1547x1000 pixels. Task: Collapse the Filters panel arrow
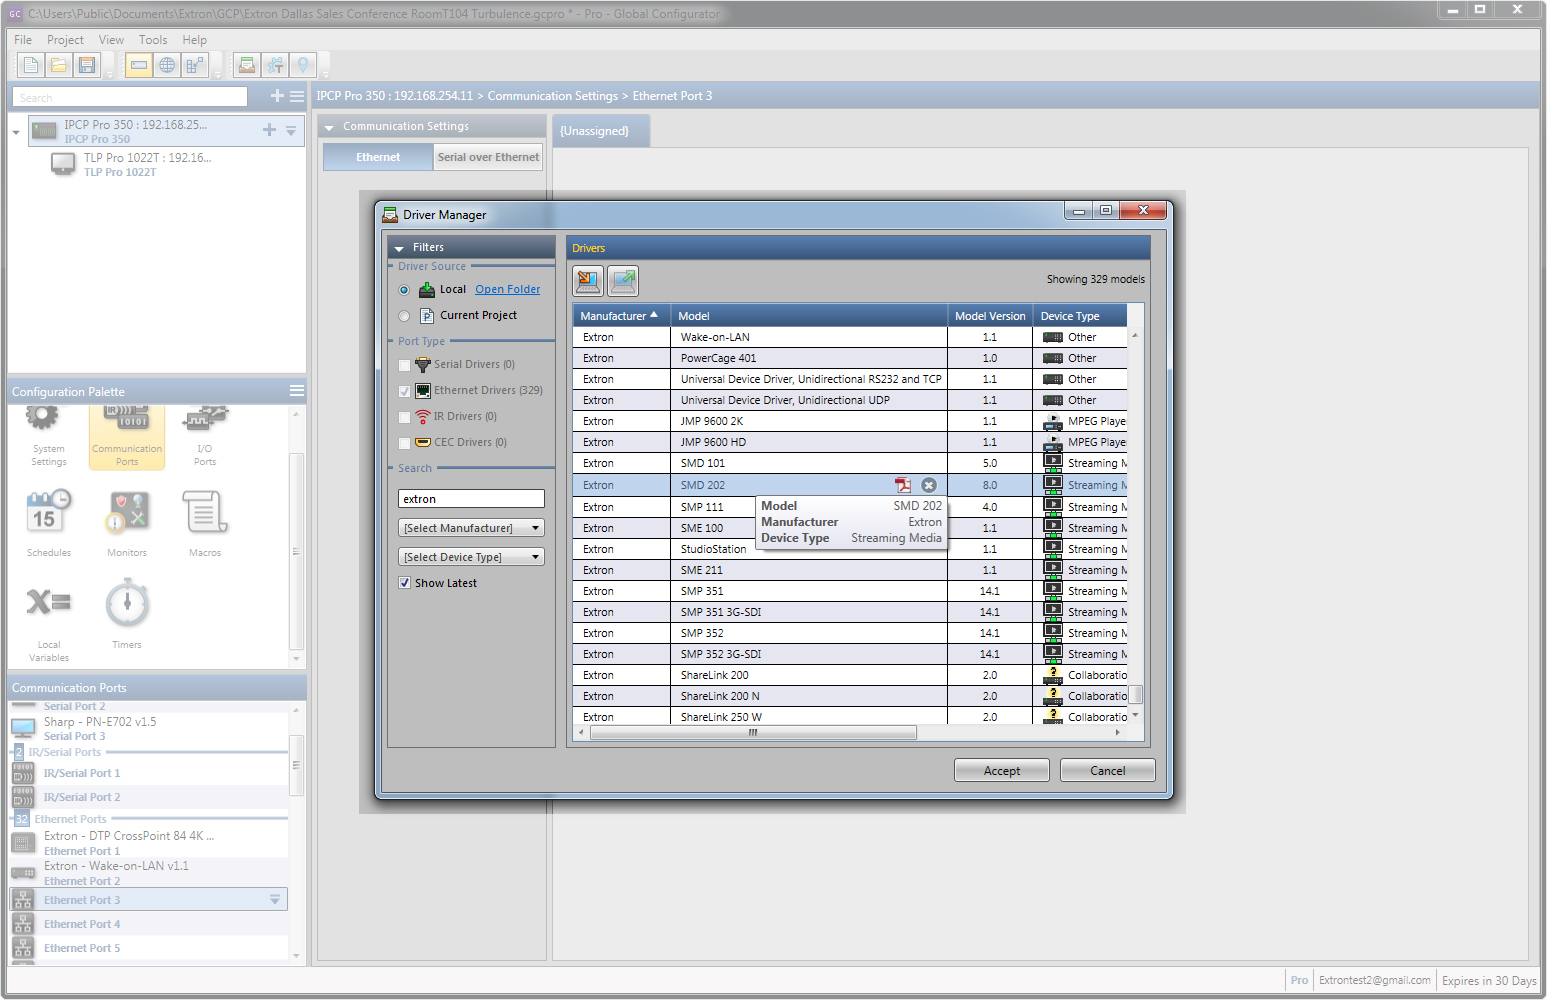(399, 248)
